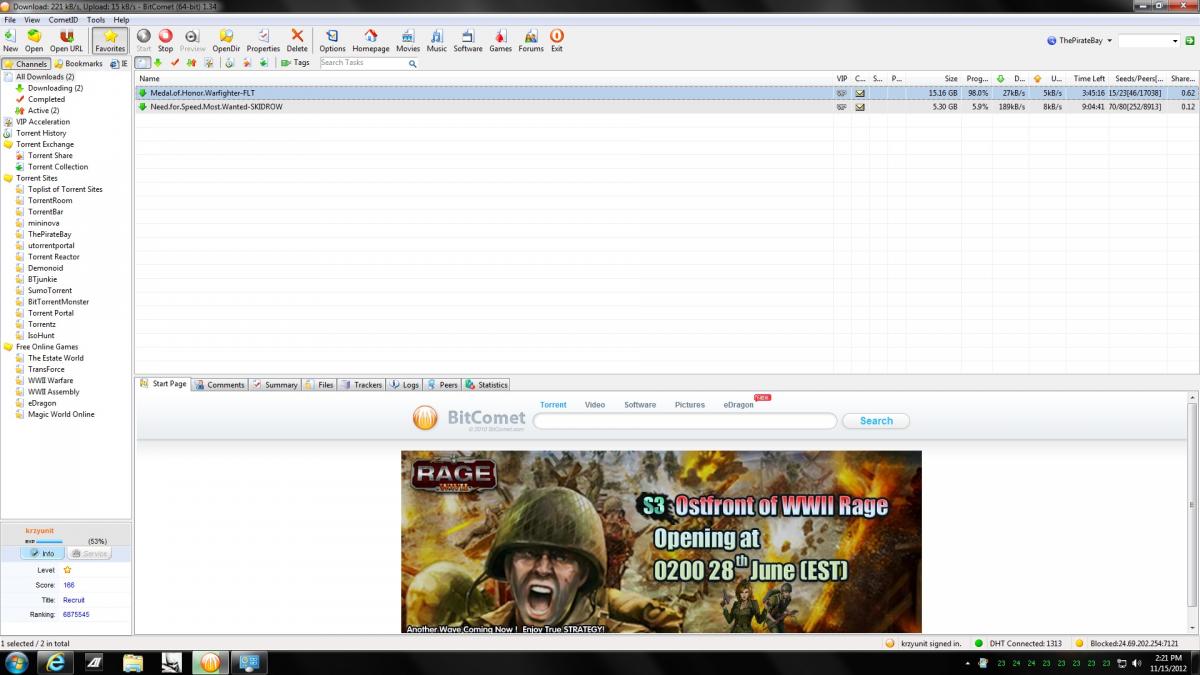
Task: Click the Pictures link on start page
Action: [x=690, y=405]
